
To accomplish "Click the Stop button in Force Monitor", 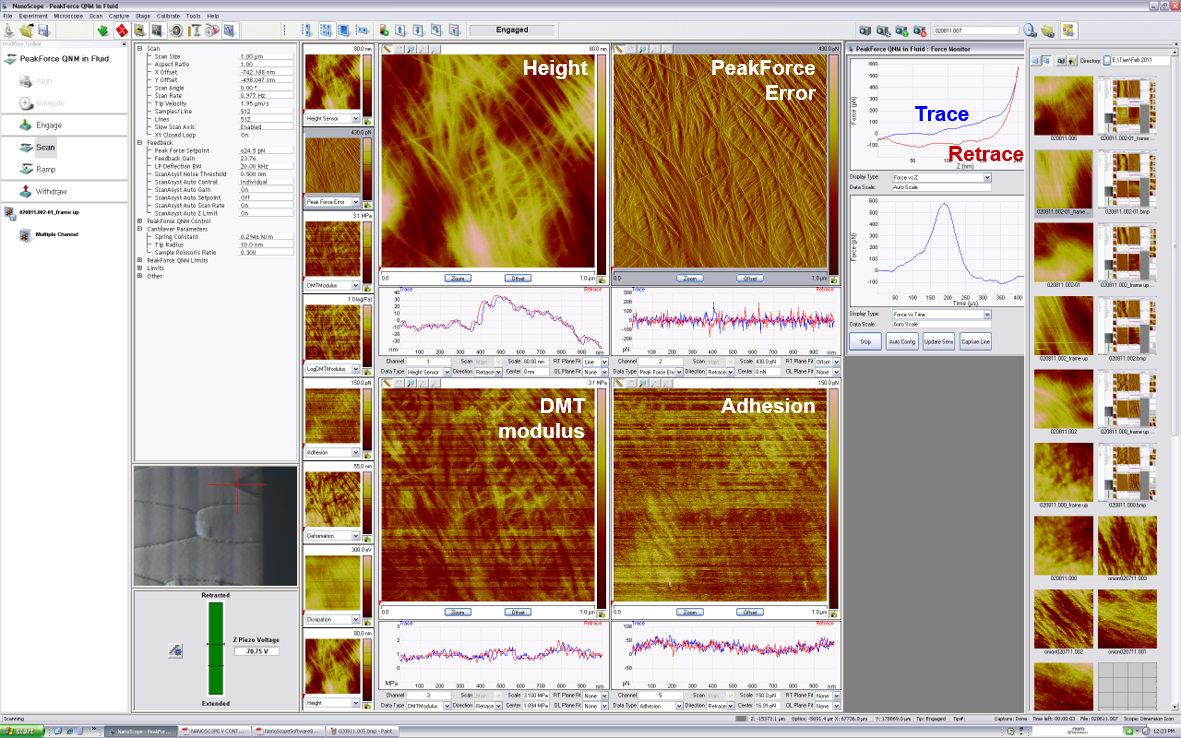I will 865,342.
